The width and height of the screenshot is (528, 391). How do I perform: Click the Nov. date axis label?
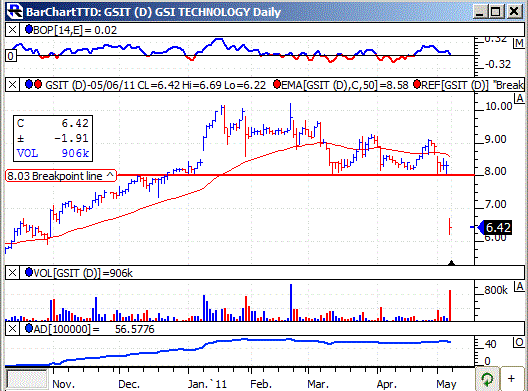pos(64,384)
